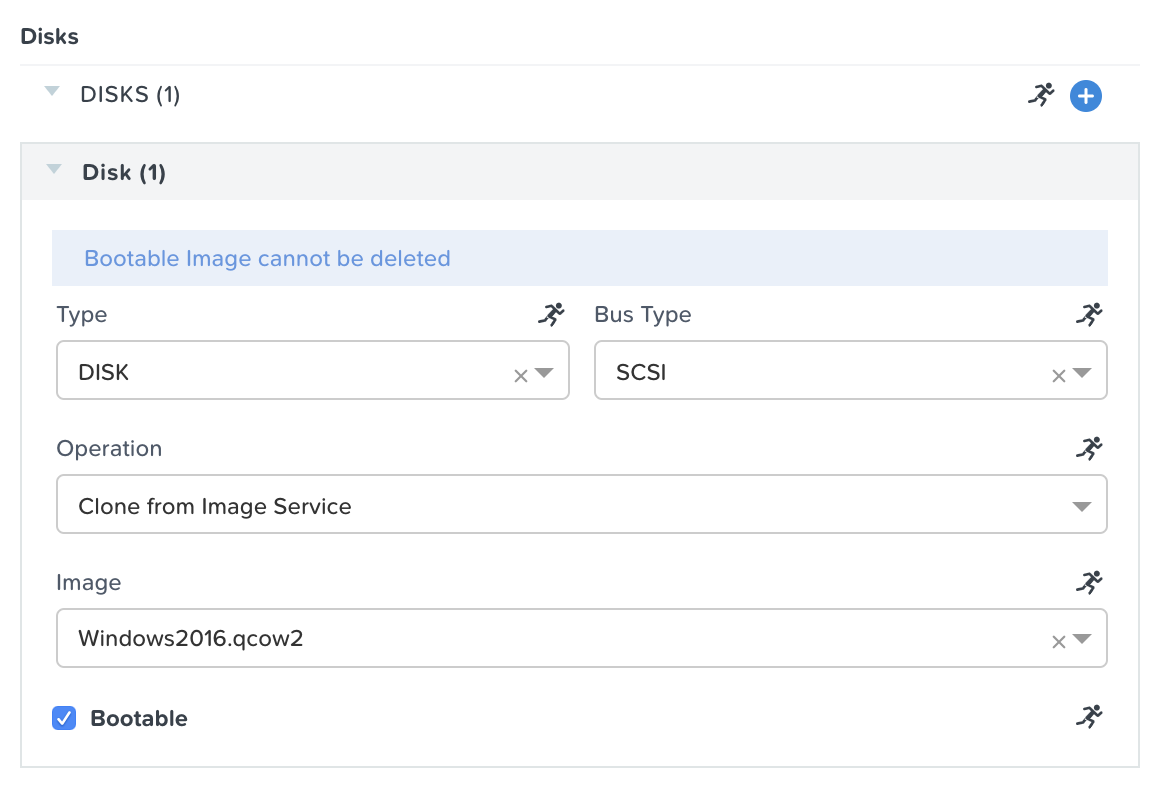The width and height of the screenshot is (1158, 790).
Task: Toggle runtime icon for Image field
Action: 1089,583
